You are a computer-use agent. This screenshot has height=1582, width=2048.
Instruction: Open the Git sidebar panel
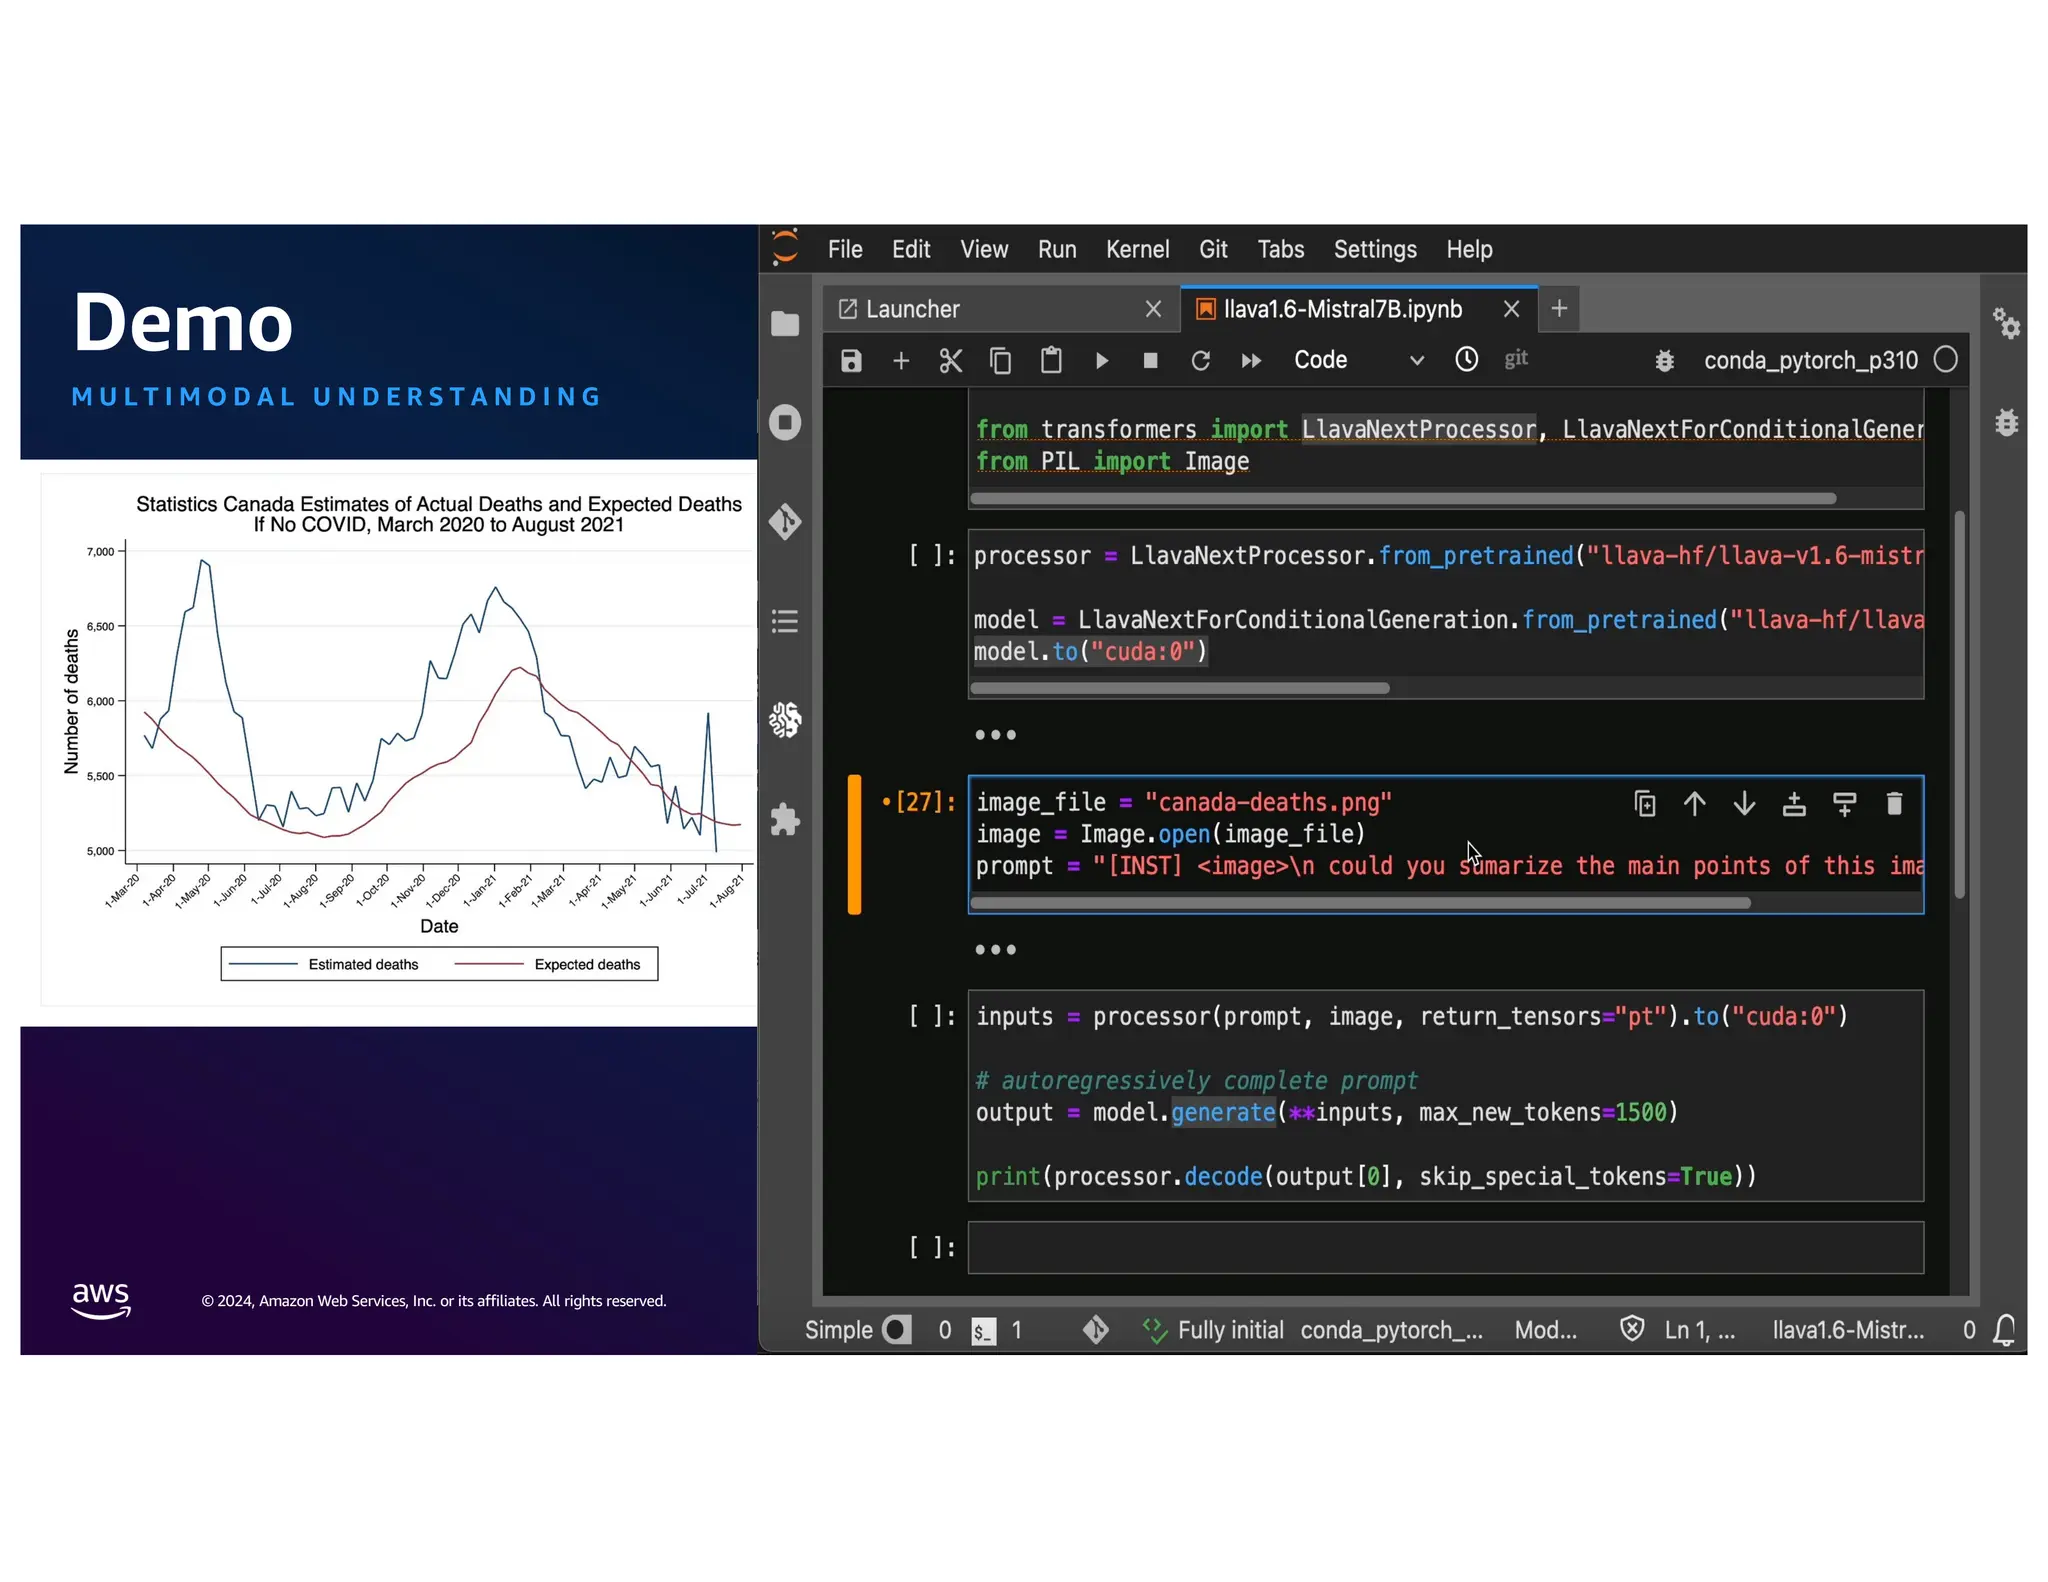(x=785, y=521)
